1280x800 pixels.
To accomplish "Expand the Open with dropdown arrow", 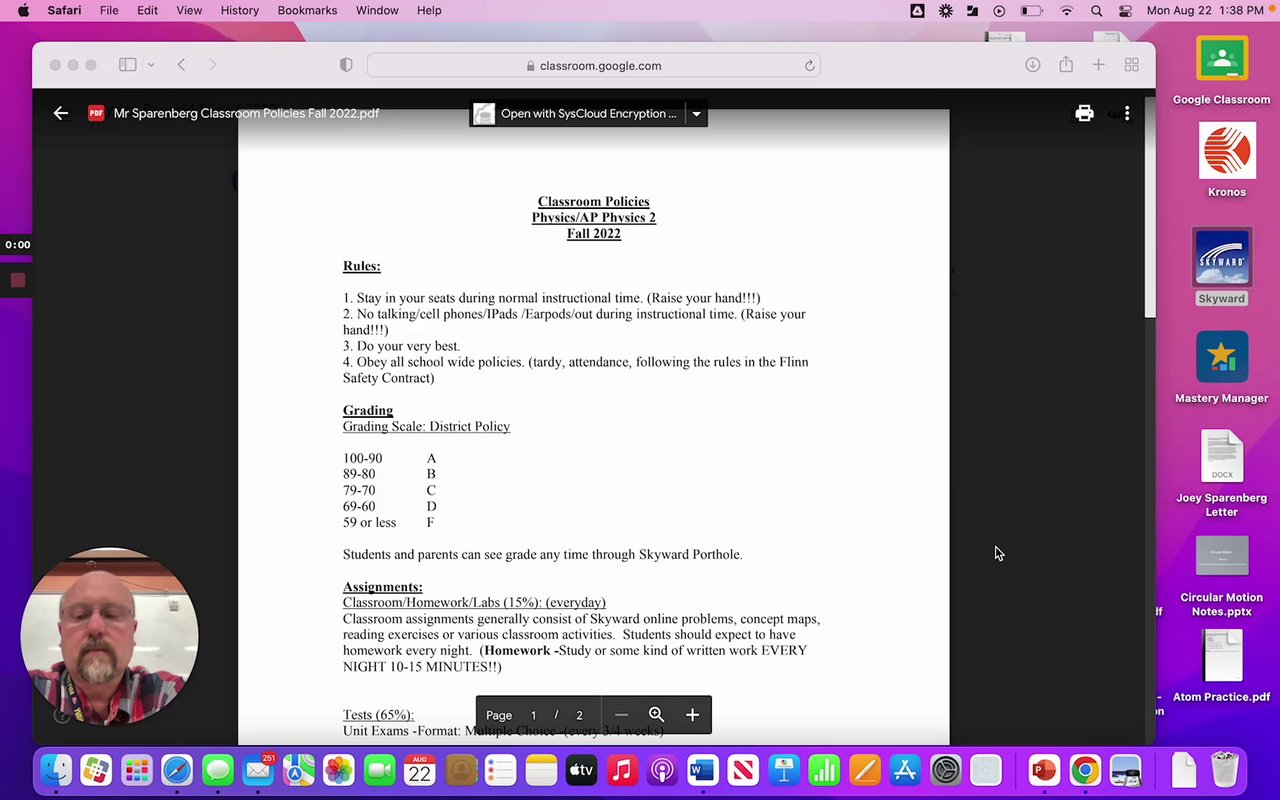I will click(x=696, y=113).
